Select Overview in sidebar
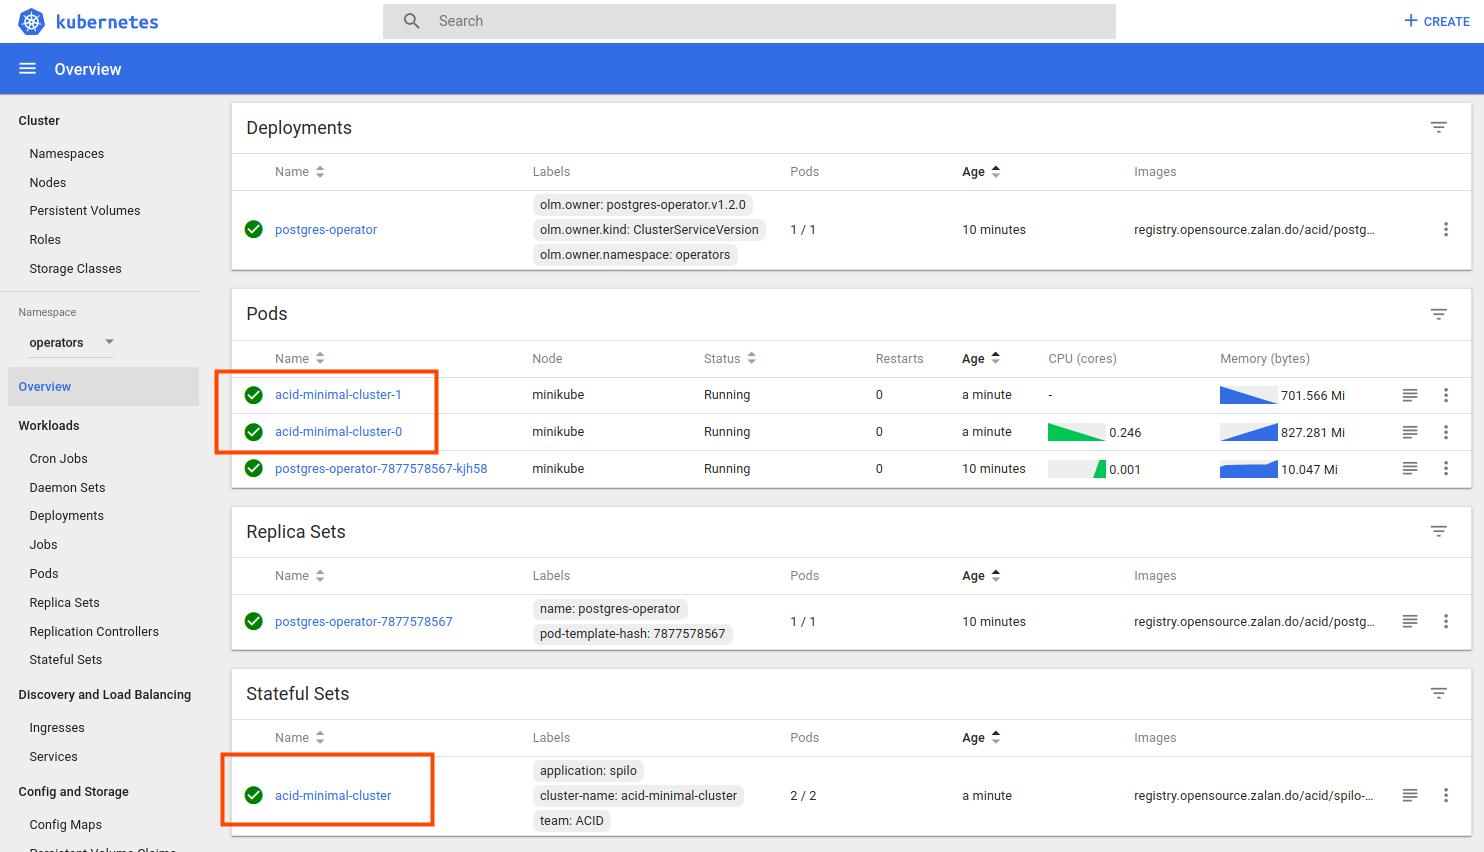 (x=103, y=387)
